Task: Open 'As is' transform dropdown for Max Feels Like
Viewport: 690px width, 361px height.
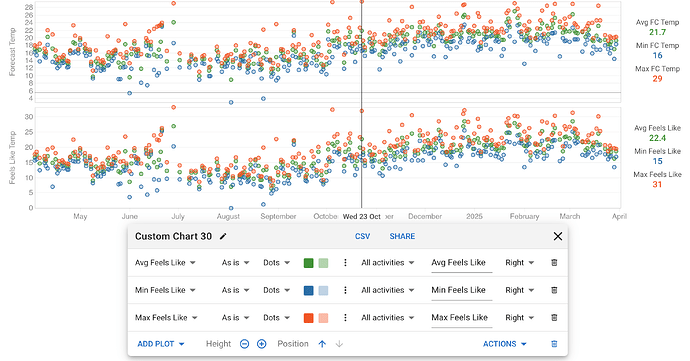Action: [x=235, y=317]
